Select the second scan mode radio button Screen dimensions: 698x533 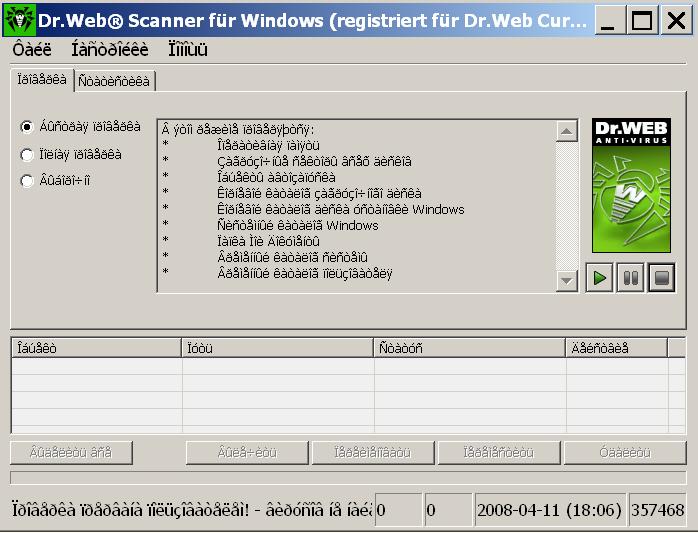(27, 155)
